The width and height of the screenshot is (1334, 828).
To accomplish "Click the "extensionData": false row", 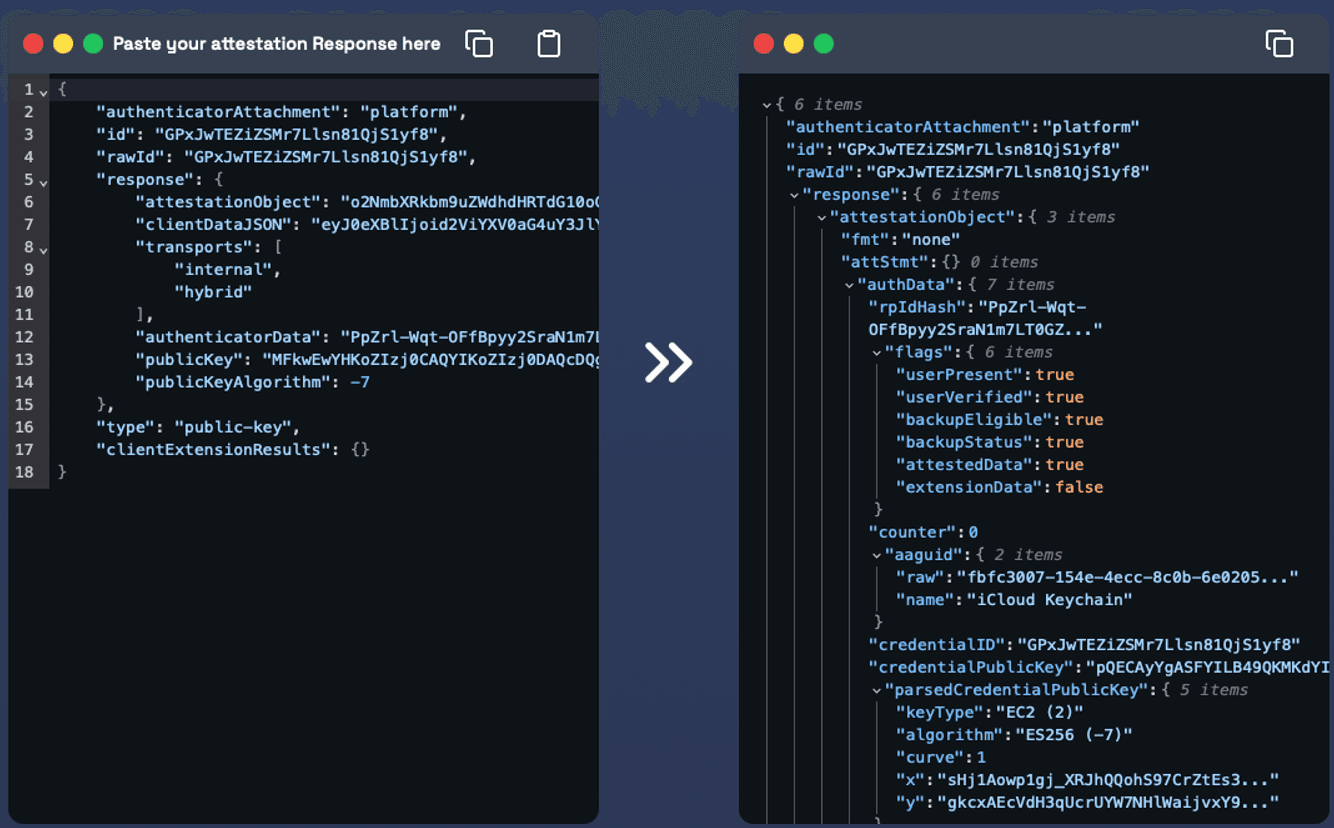I will click(999, 487).
